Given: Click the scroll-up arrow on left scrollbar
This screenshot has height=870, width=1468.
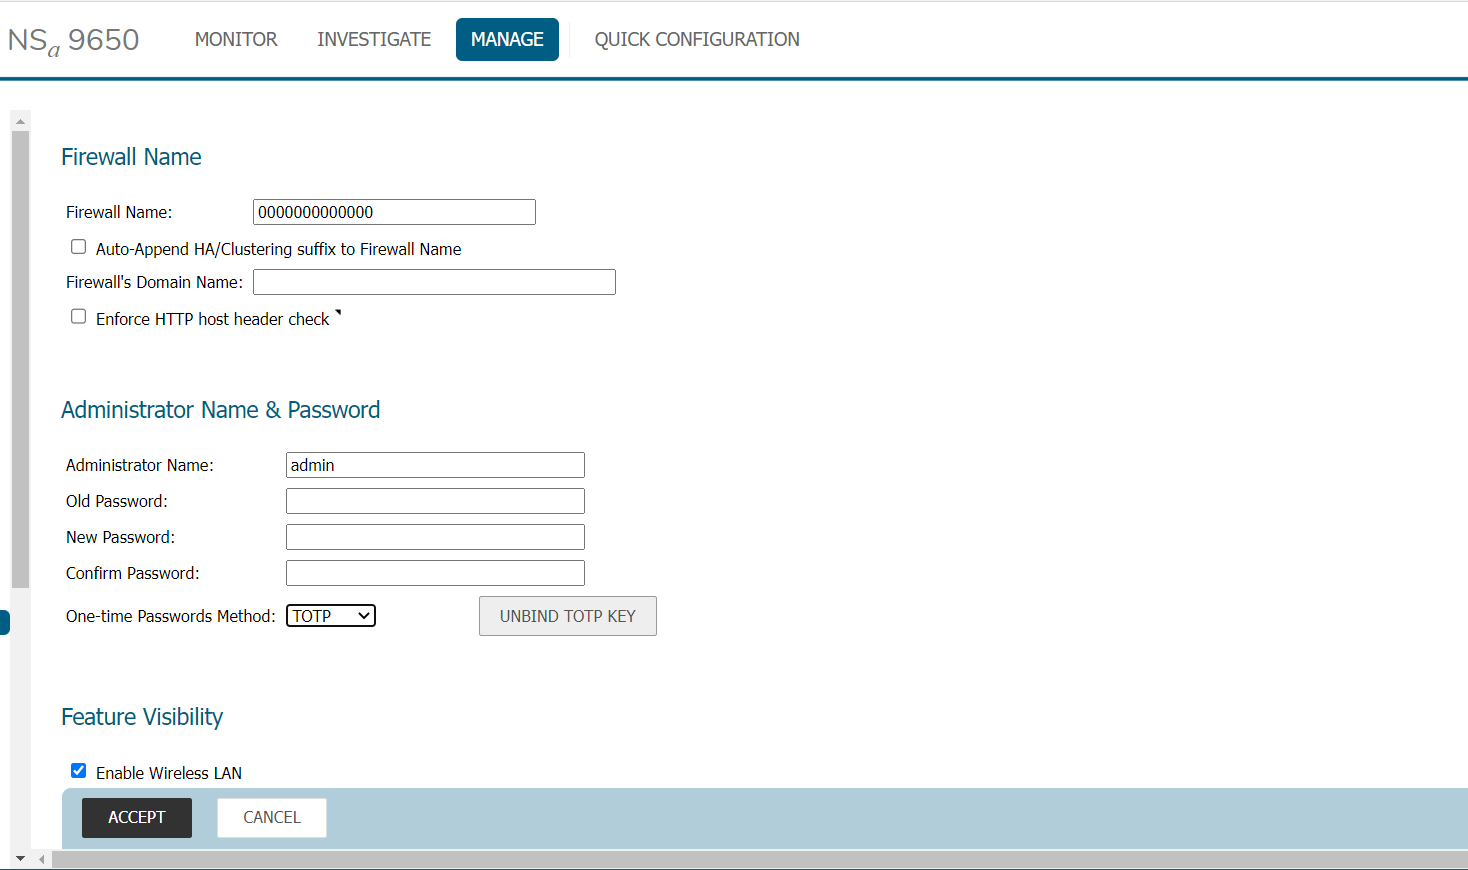Looking at the screenshot, I should 20,121.
